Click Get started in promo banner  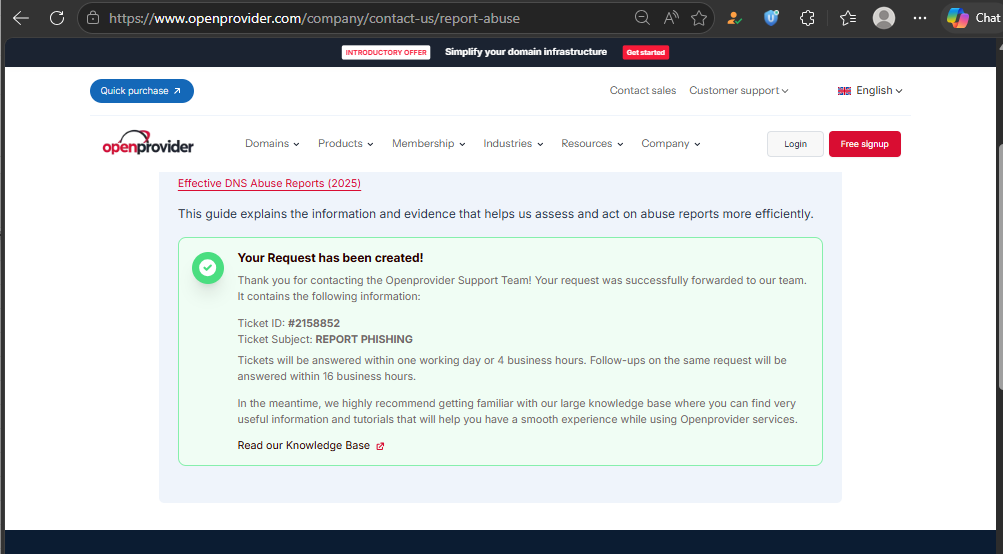645,52
